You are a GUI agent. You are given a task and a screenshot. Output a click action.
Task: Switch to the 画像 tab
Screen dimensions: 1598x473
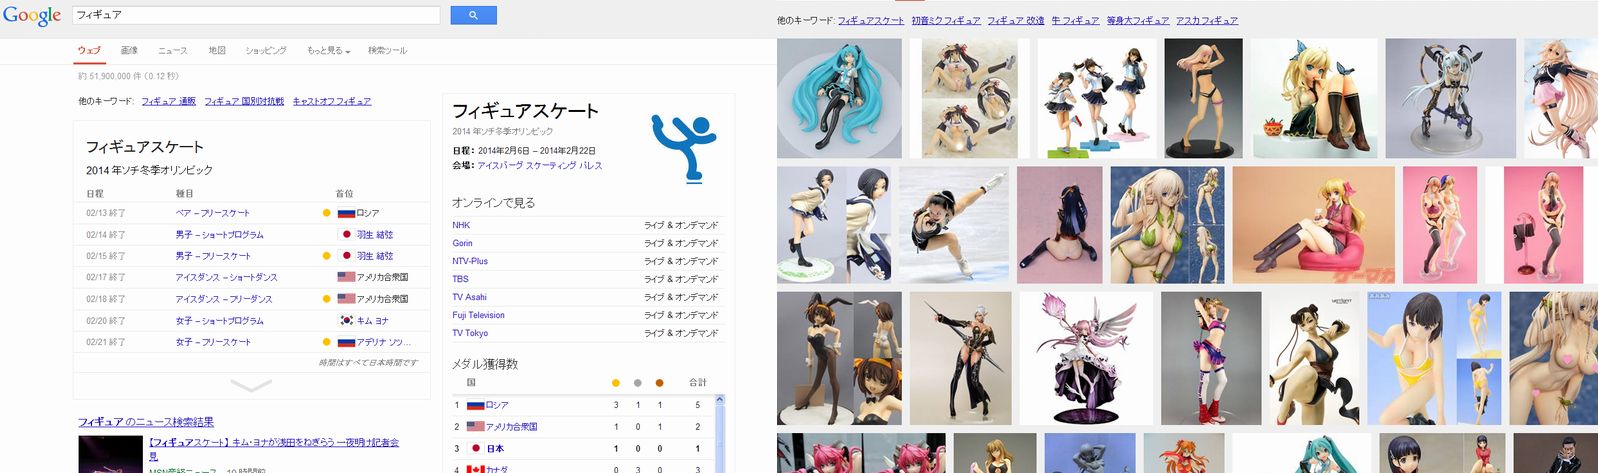pyautogui.click(x=129, y=50)
